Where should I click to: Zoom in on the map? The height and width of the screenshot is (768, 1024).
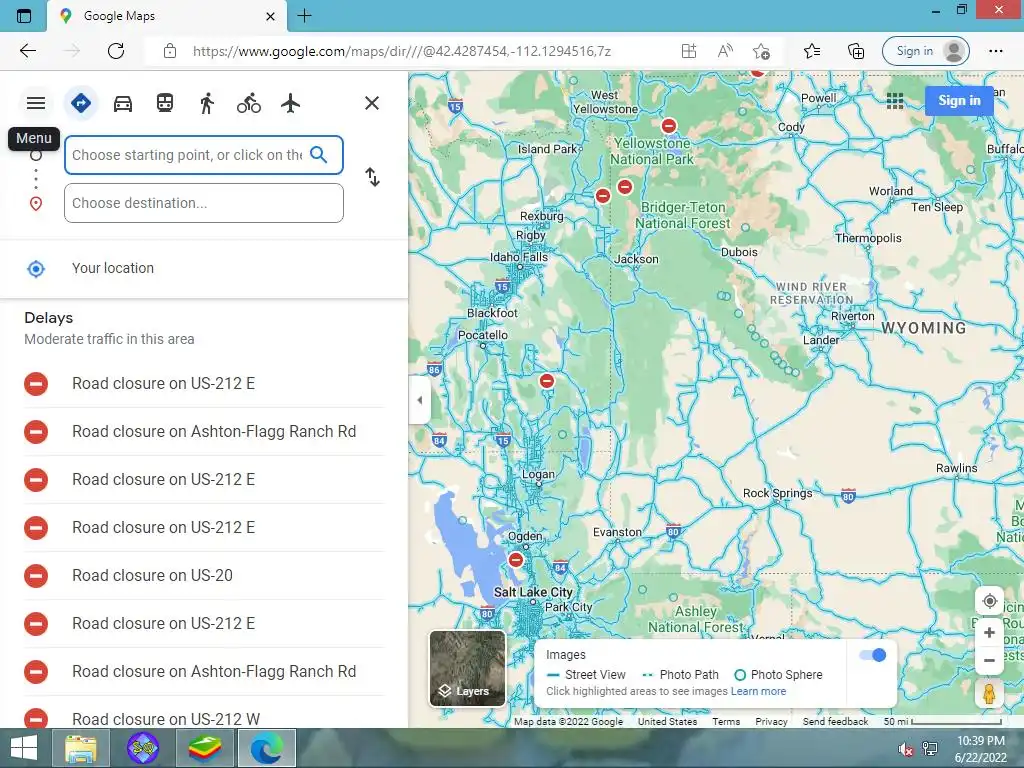pos(989,632)
